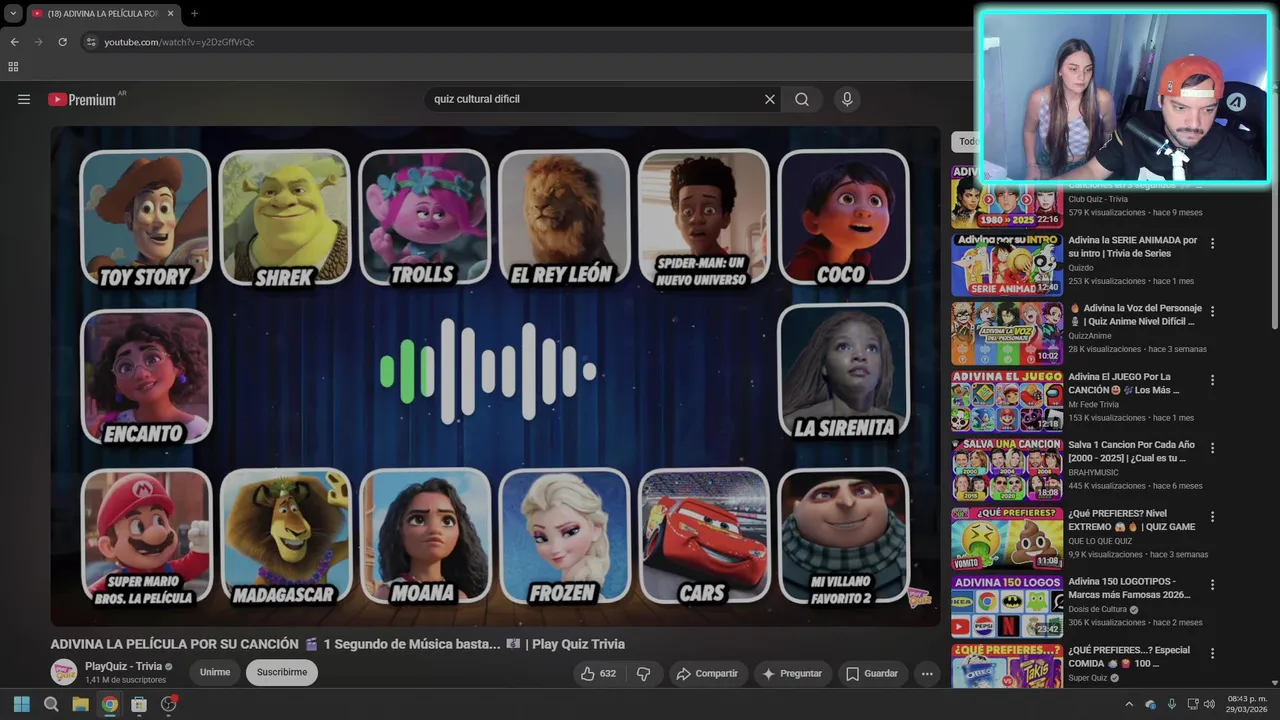Viewport: 1280px width, 720px height.
Task: Open ADIVINA EL JUEGO thumbnail, 12:18
Action: coord(1006,402)
